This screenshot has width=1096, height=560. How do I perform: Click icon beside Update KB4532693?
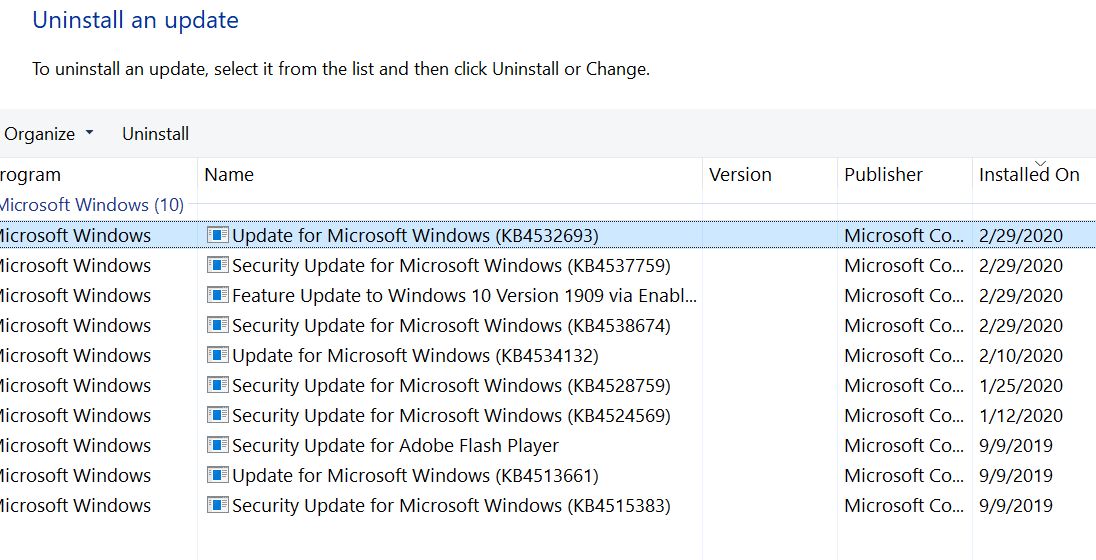[x=217, y=235]
